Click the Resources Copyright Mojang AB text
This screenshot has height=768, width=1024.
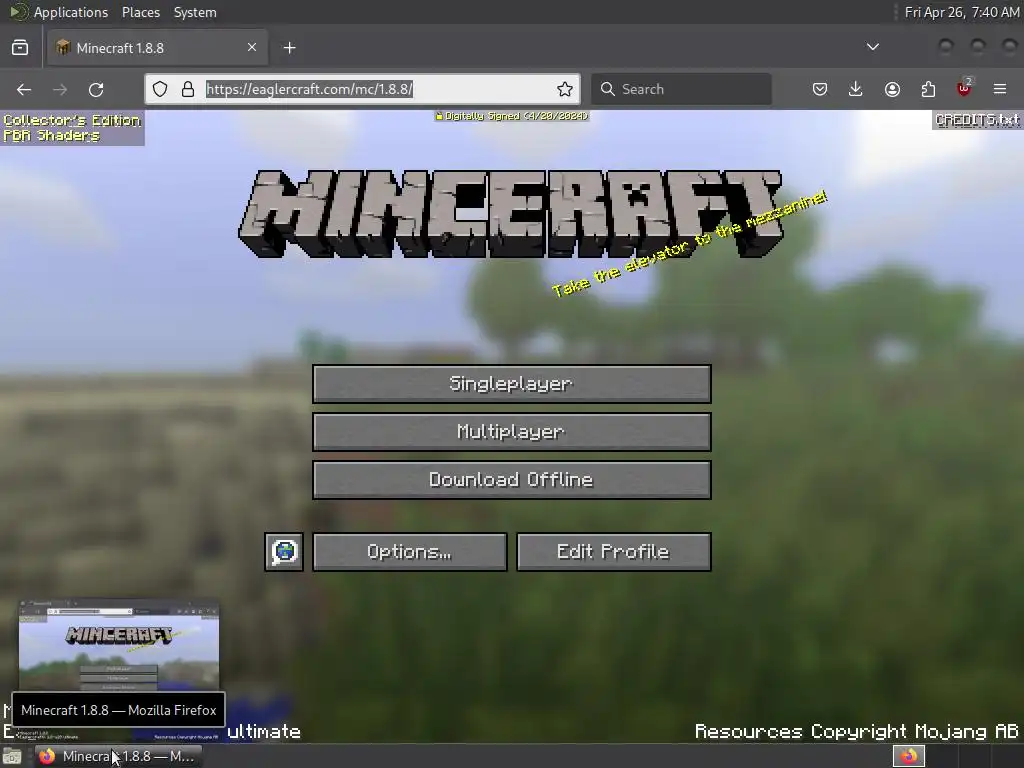pyautogui.click(x=856, y=731)
